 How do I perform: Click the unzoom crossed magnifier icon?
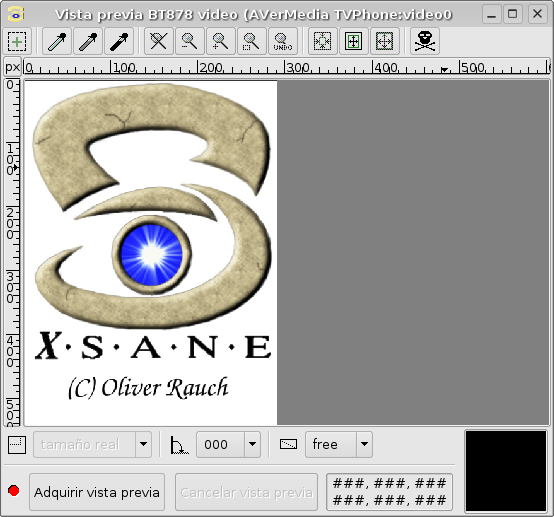(159, 41)
